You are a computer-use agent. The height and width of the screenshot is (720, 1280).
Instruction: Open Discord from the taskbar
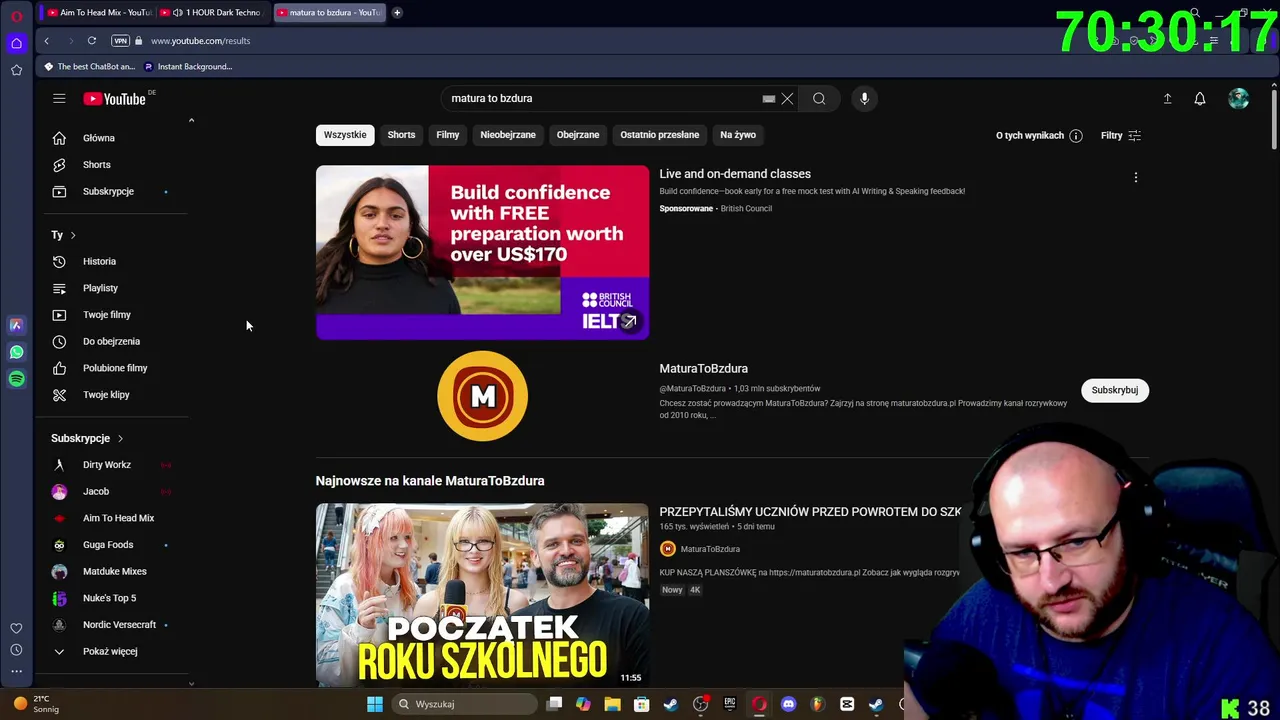788,704
